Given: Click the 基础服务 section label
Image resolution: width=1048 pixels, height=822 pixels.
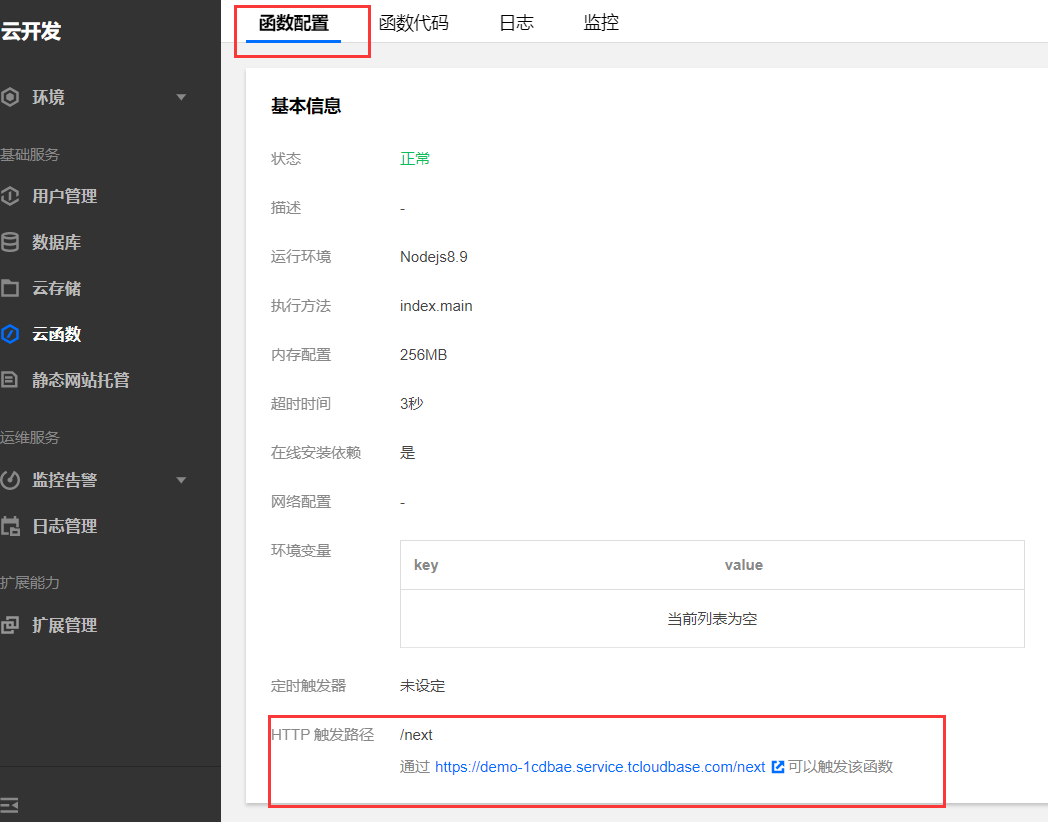Looking at the screenshot, I should click(30, 154).
